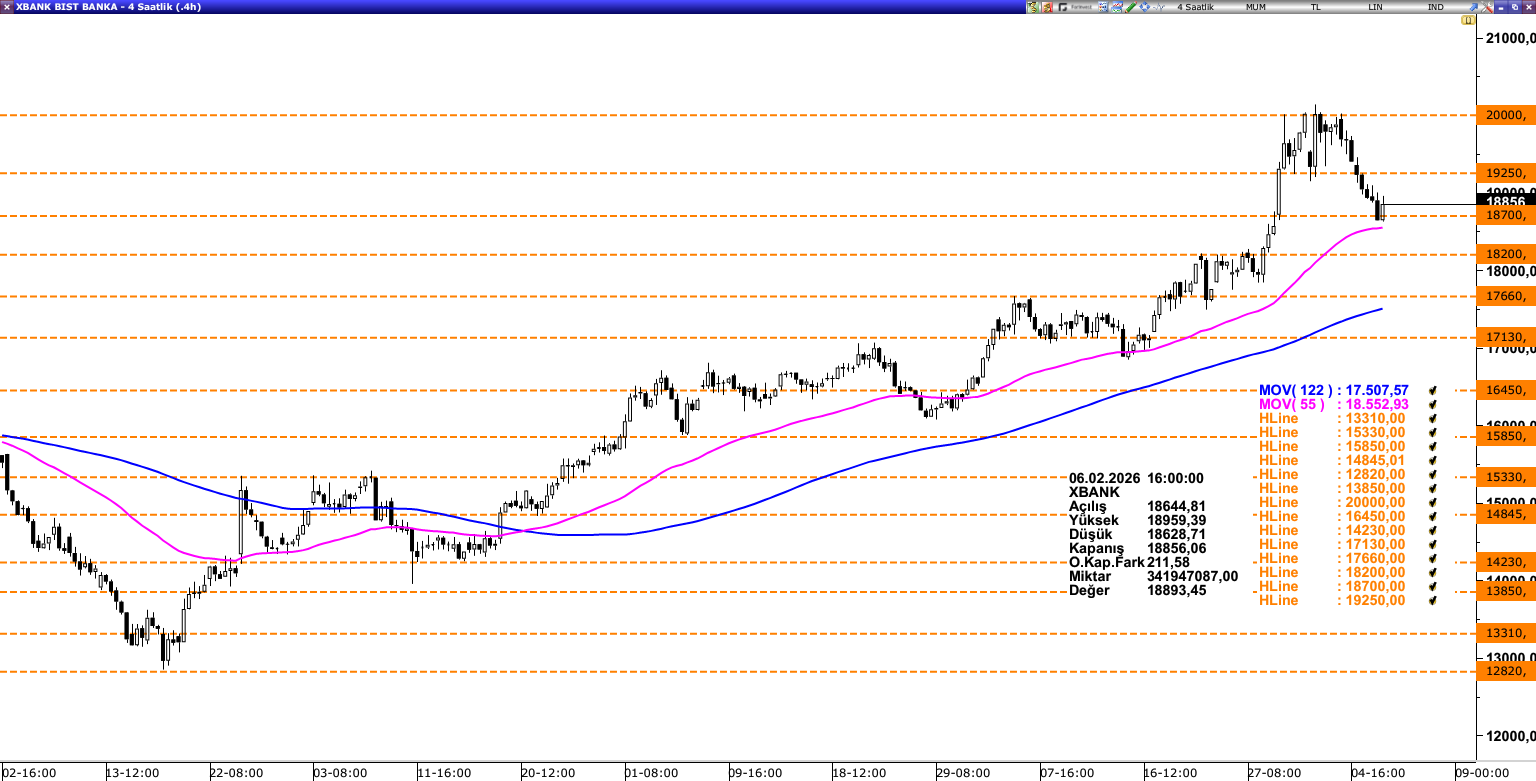Toggle the MOV(55) indicator checkmark
The width and height of the screenshot is (1536, 781).
coord(1433,404)
